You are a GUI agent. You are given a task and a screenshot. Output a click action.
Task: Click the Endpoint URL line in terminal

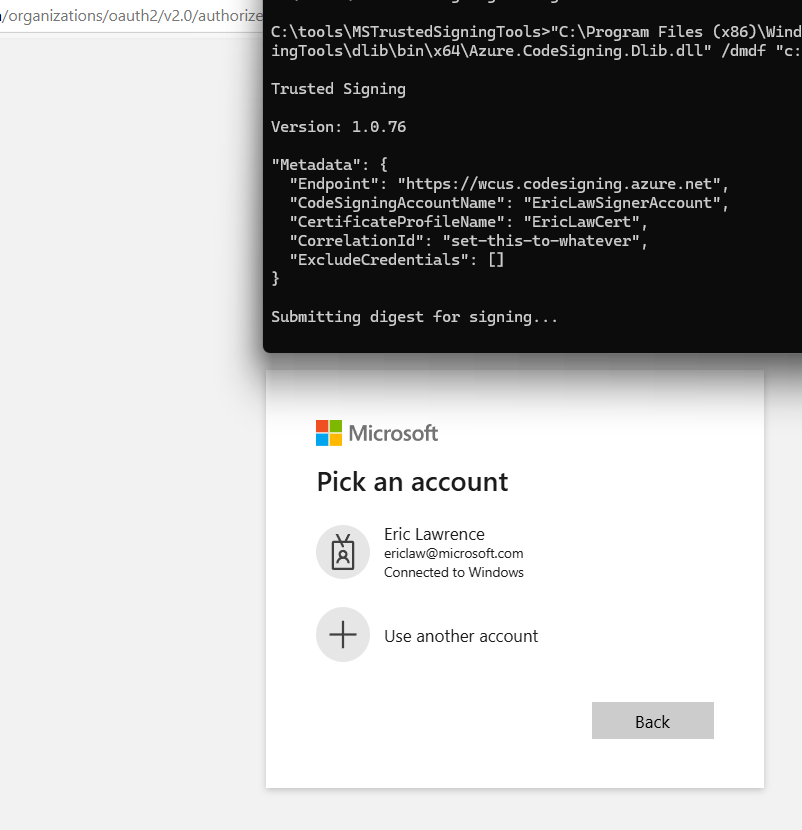click(509, 184)
